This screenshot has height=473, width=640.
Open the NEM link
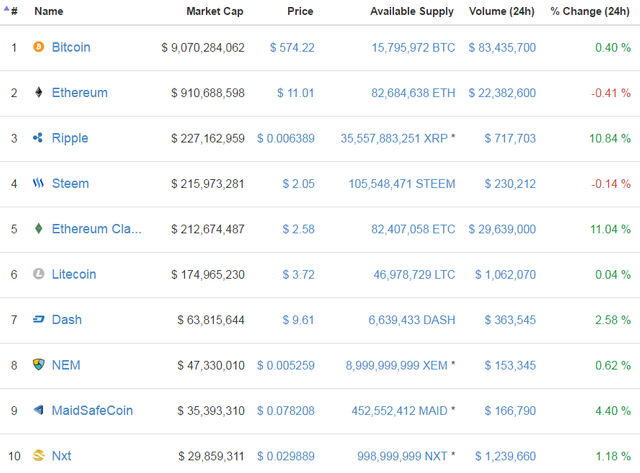[x=66, y=365]
